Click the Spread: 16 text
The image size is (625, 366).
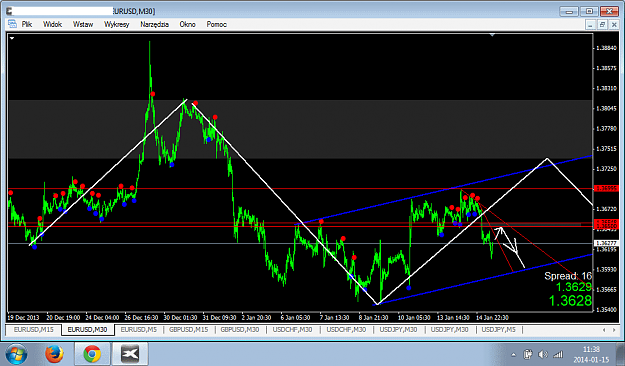coord(568,276)
